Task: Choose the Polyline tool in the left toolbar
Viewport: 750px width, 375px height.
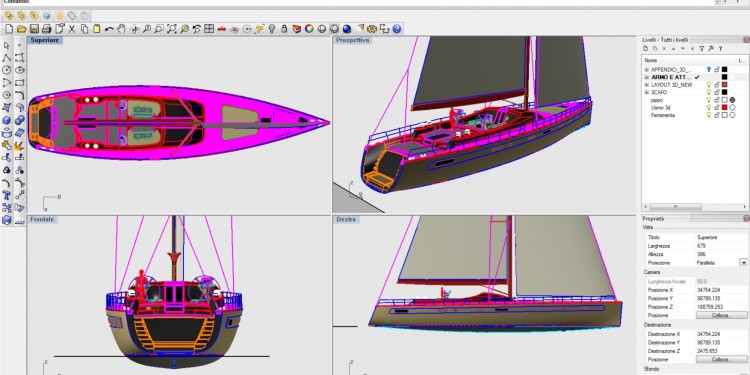Action: (x=7, y=58)
